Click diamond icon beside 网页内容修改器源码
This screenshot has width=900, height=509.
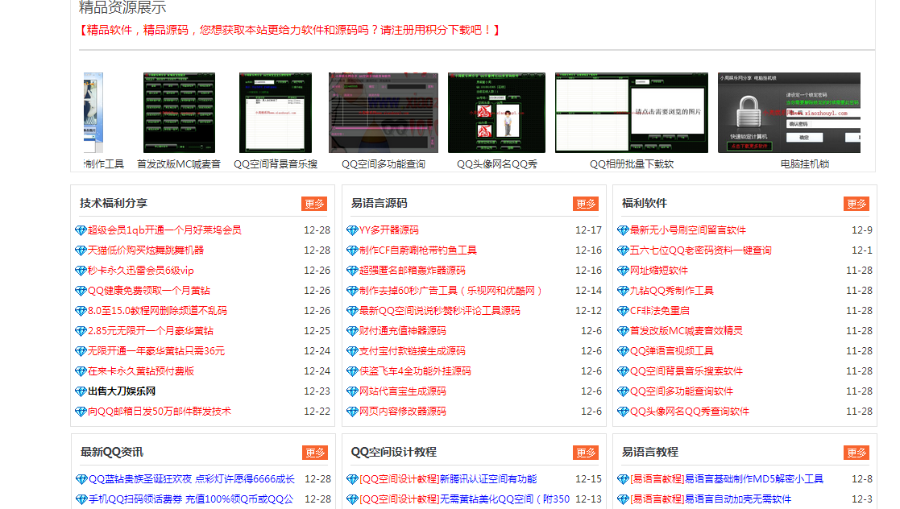coord(352,411)
